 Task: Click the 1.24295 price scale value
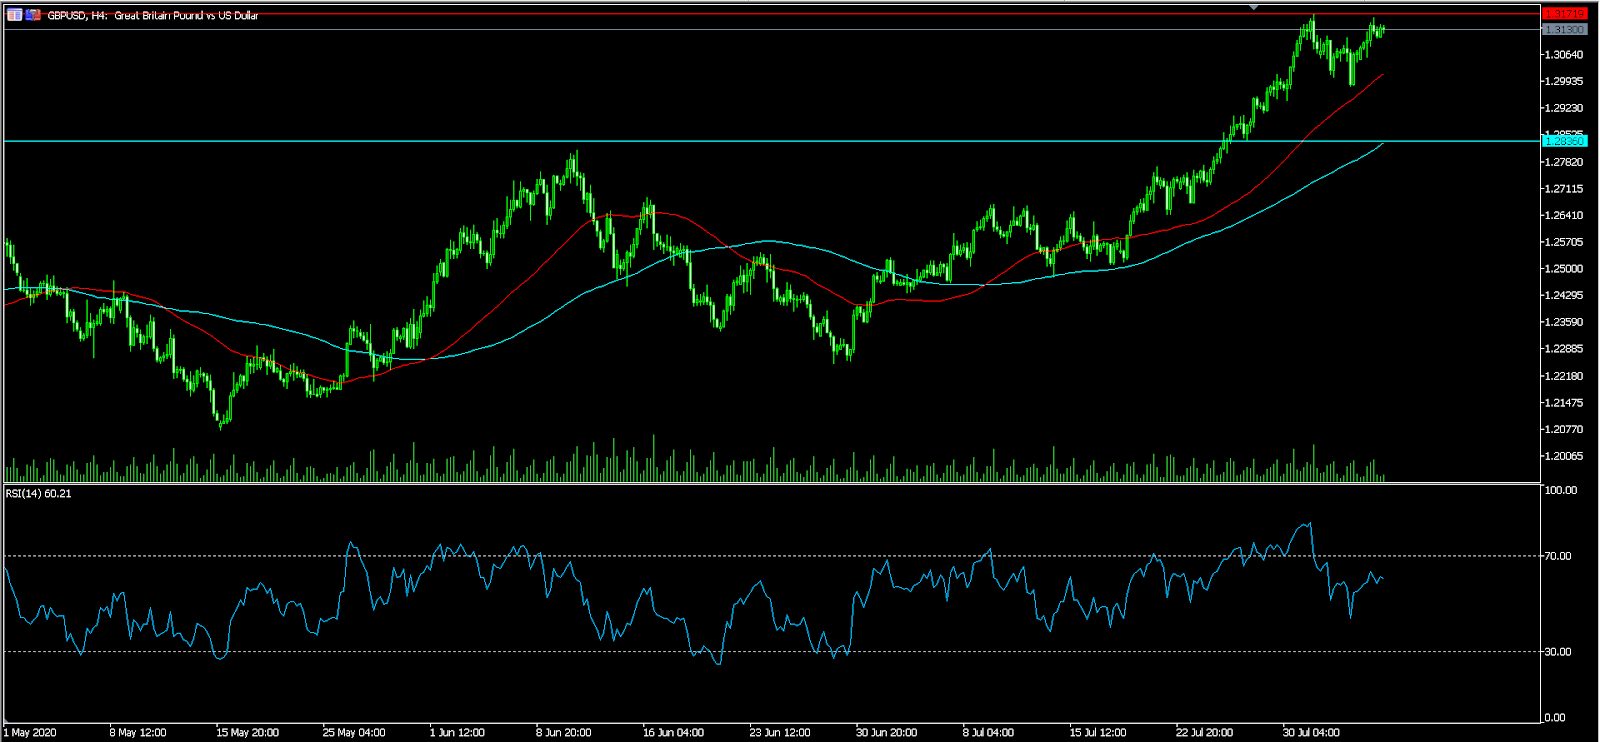[x=1564, y=295]
